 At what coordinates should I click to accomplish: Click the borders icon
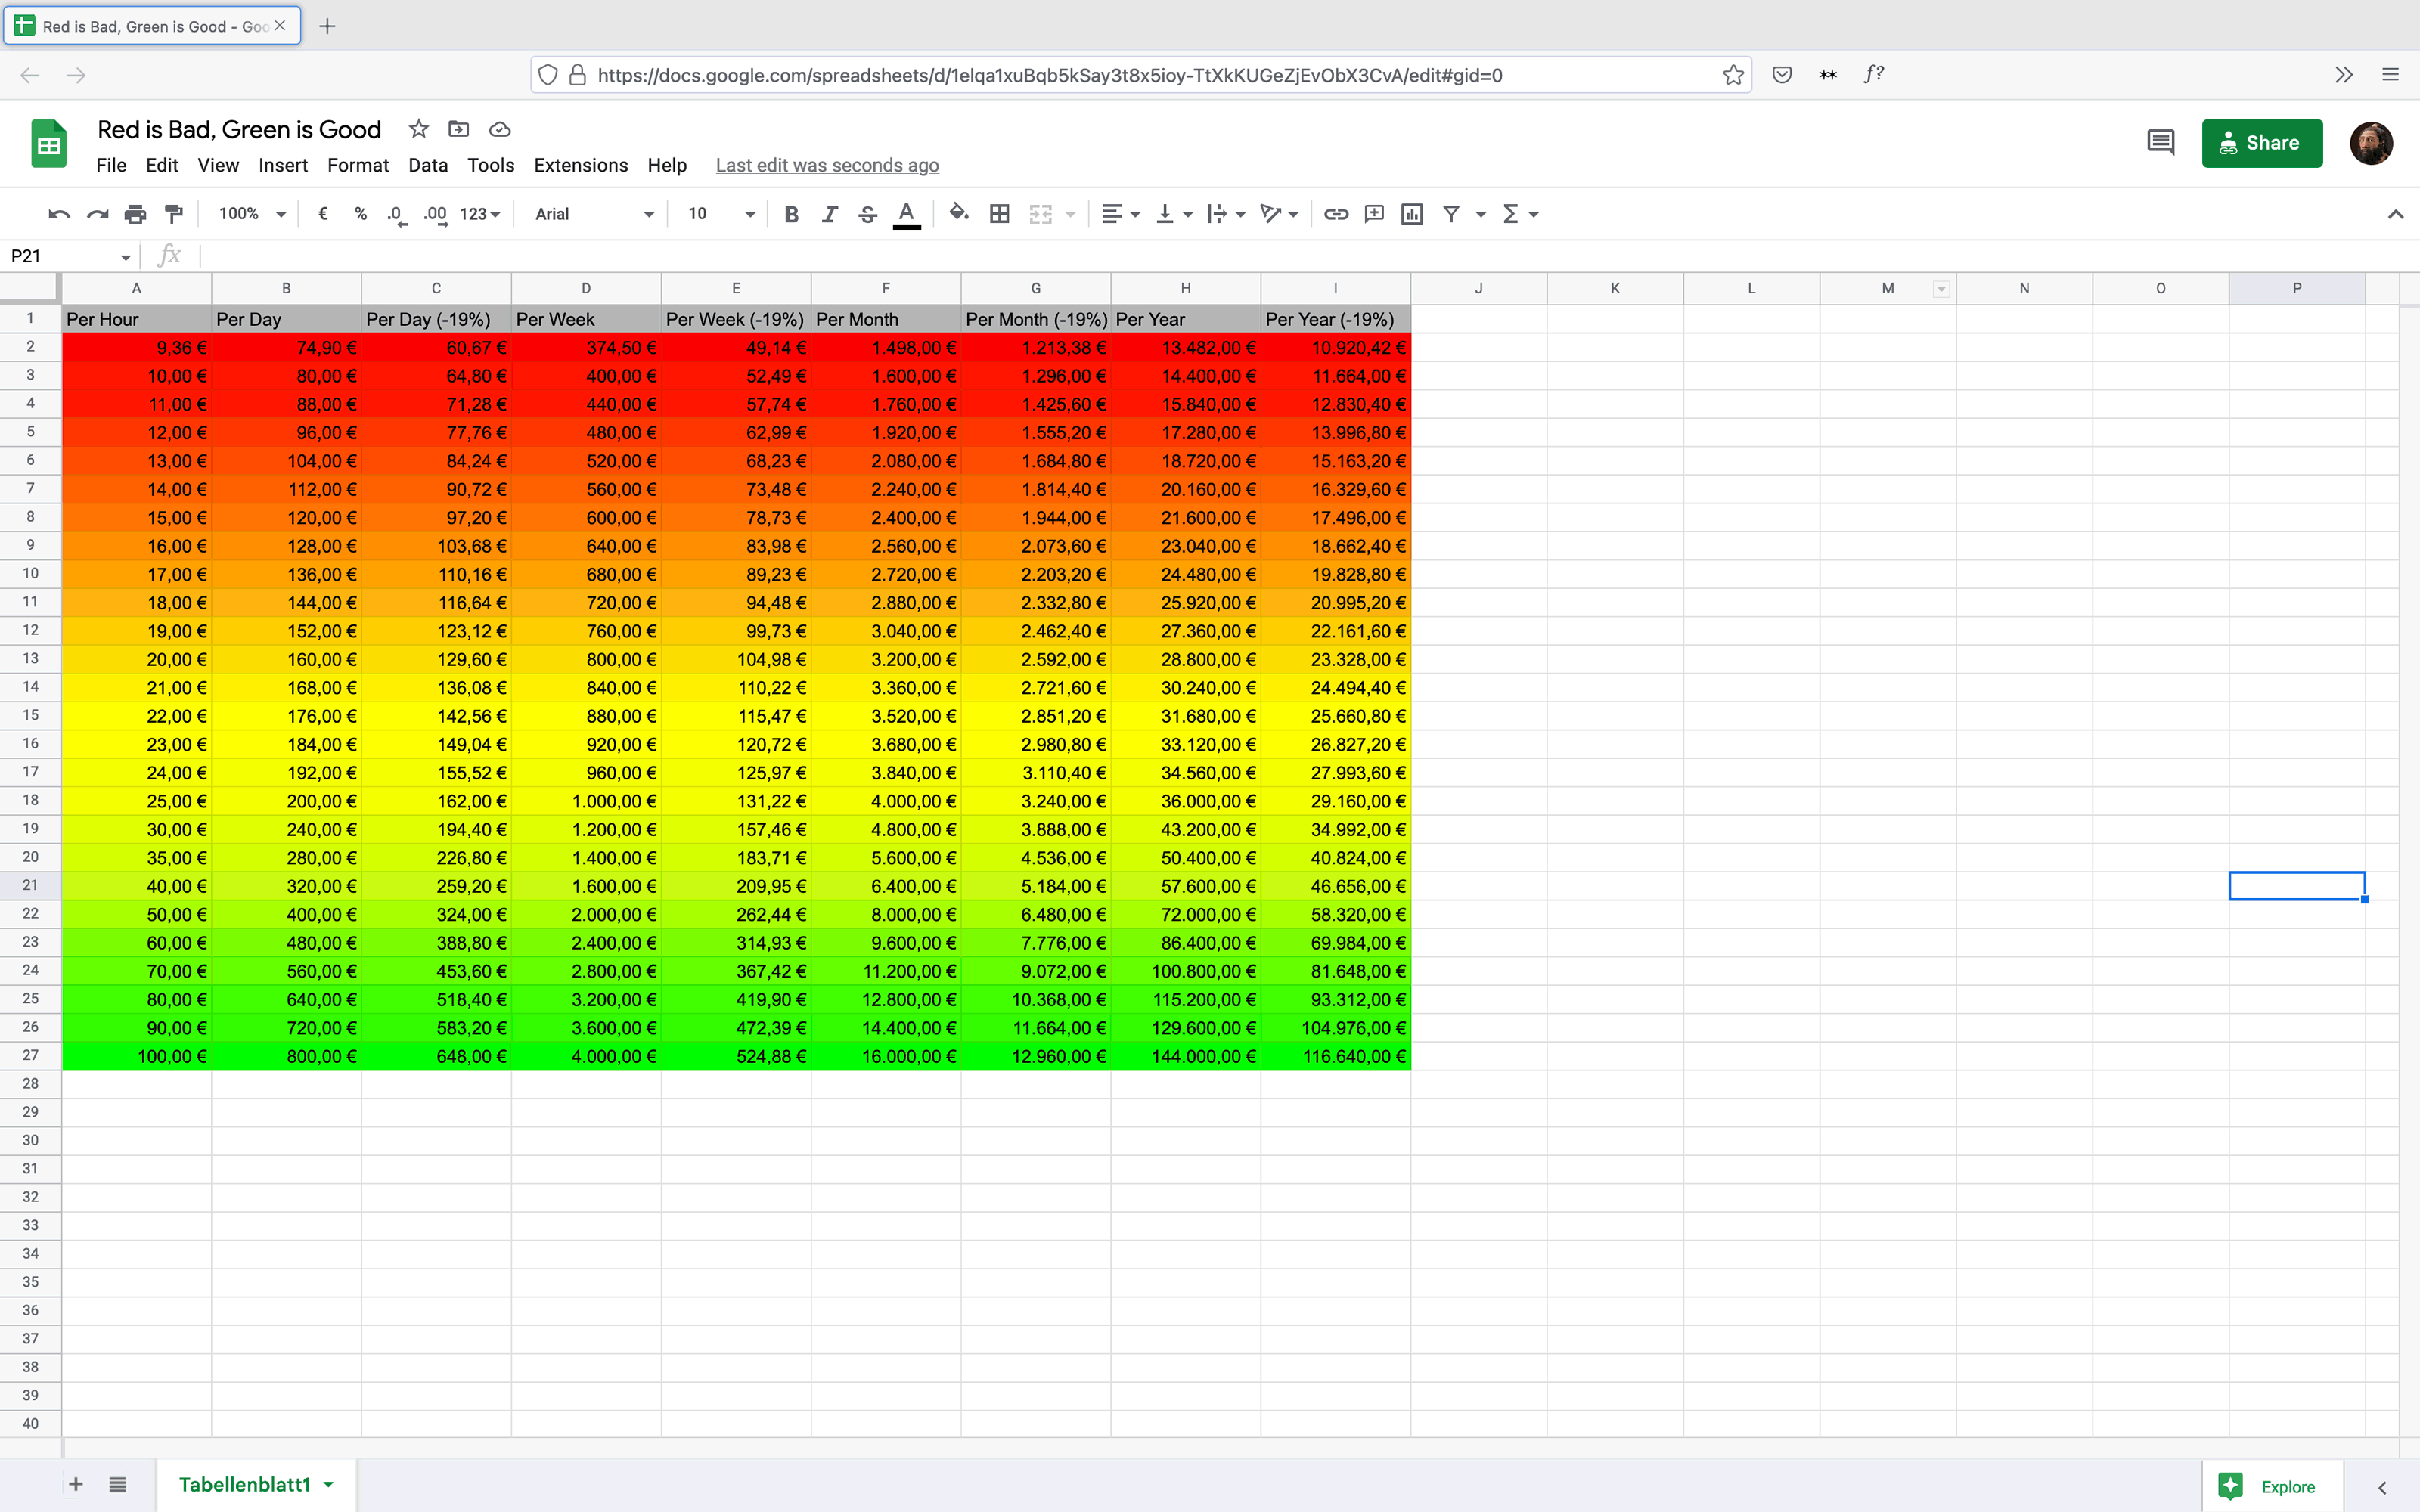[999, 214]
